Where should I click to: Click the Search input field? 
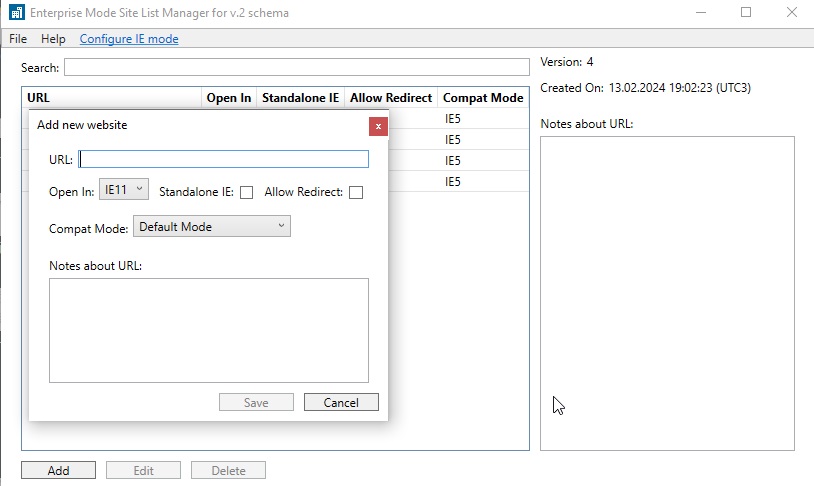(x=296, y=67)
